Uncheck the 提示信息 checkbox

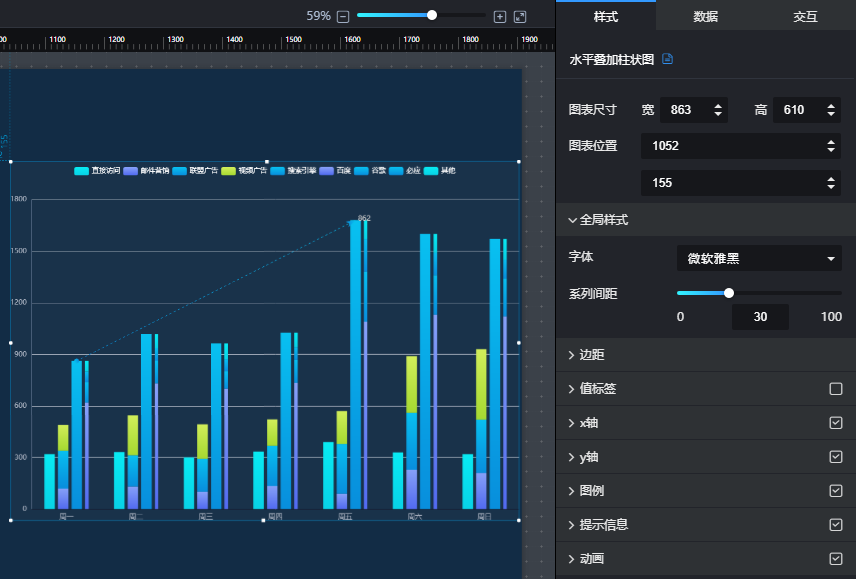[835, 524]
